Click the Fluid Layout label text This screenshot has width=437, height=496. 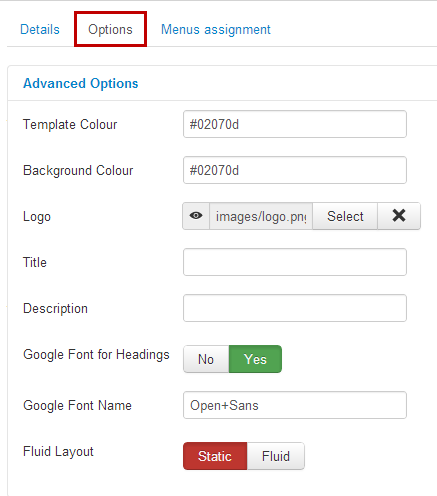(58, 451)
